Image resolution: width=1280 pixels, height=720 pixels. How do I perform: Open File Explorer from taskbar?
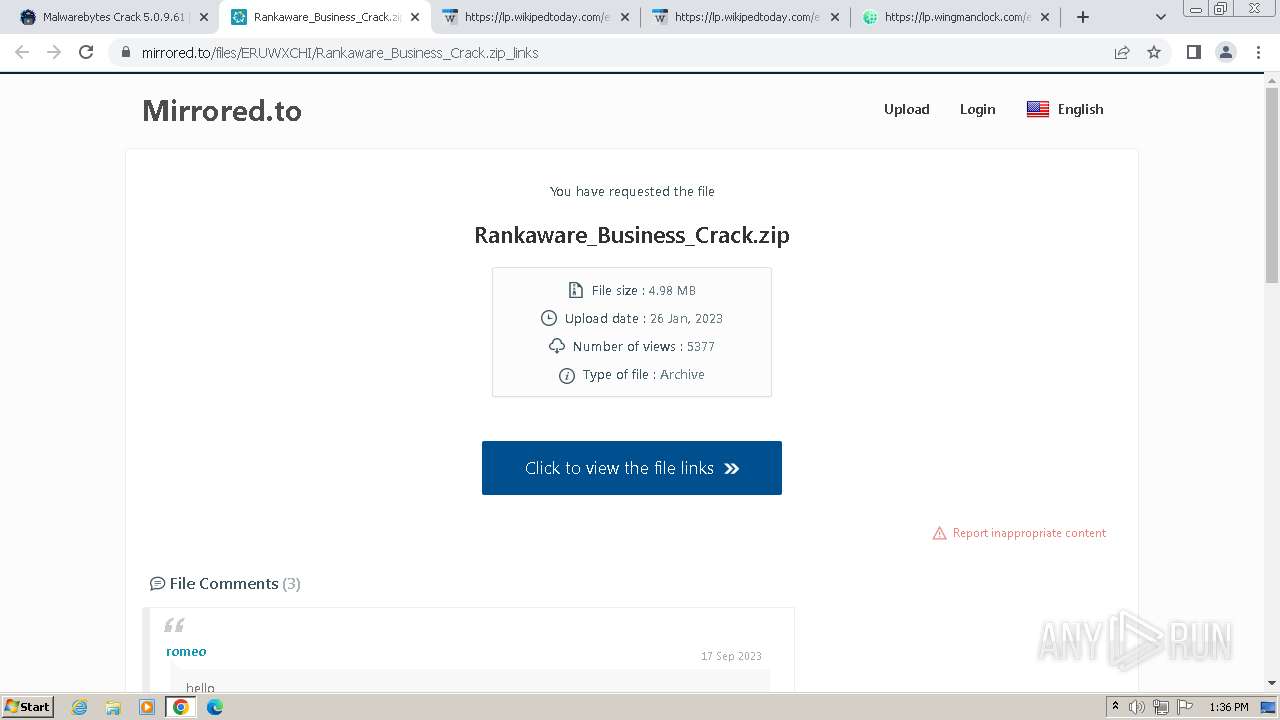pos(113,707)
